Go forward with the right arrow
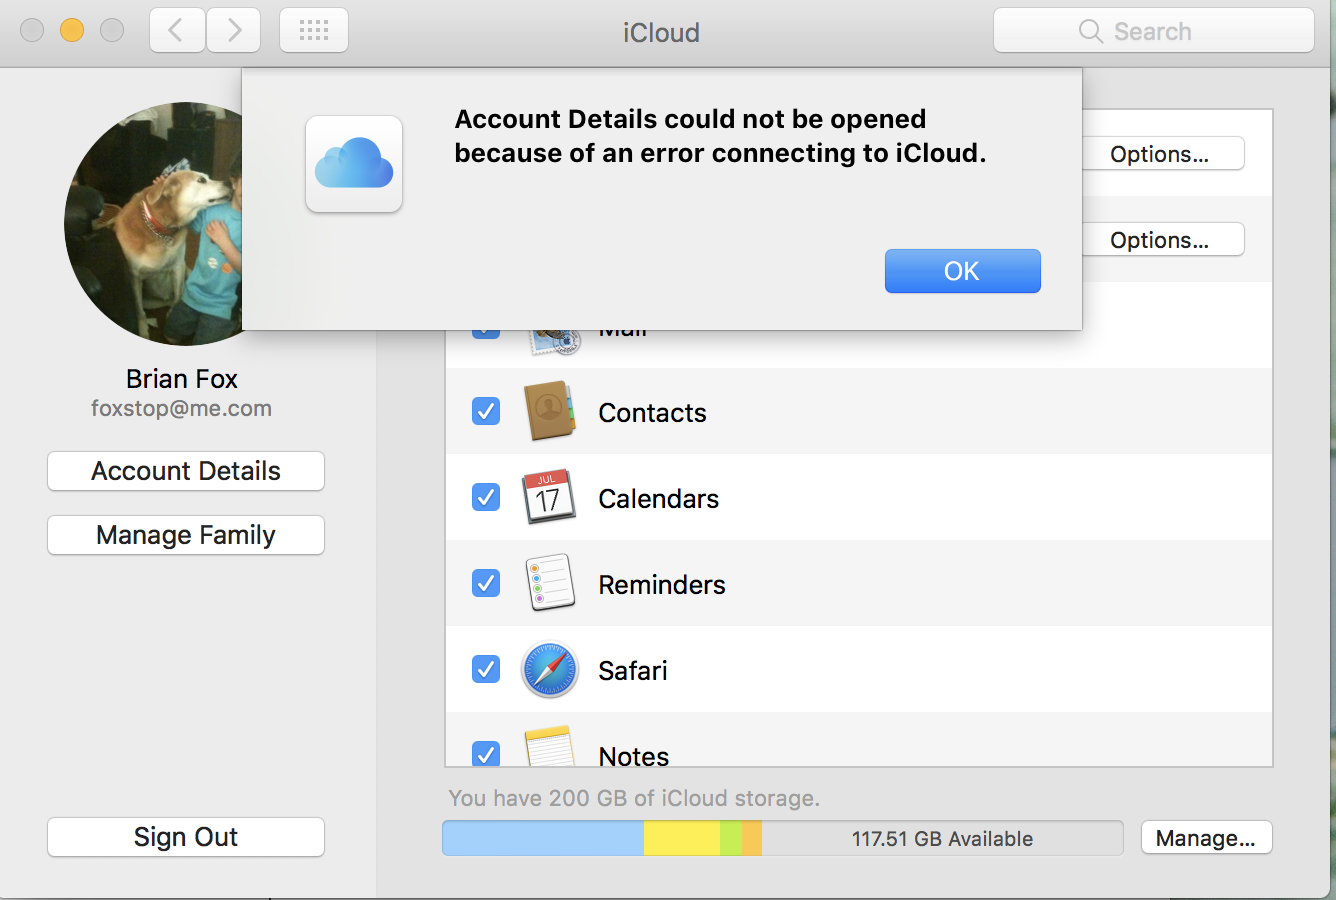Image resolution: width=1336 pixels, height=900 pixels. point(234,31)
